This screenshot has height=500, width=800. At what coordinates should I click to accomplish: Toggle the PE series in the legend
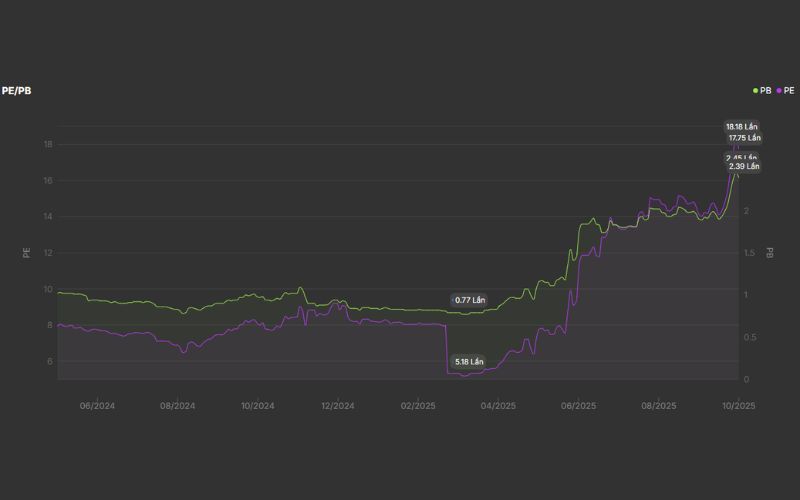click(788, 90)
